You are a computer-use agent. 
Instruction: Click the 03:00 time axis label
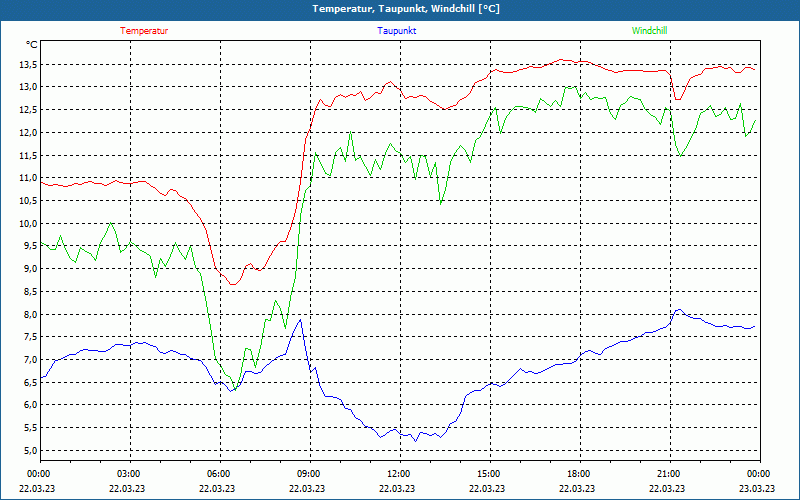coord(127,474)
